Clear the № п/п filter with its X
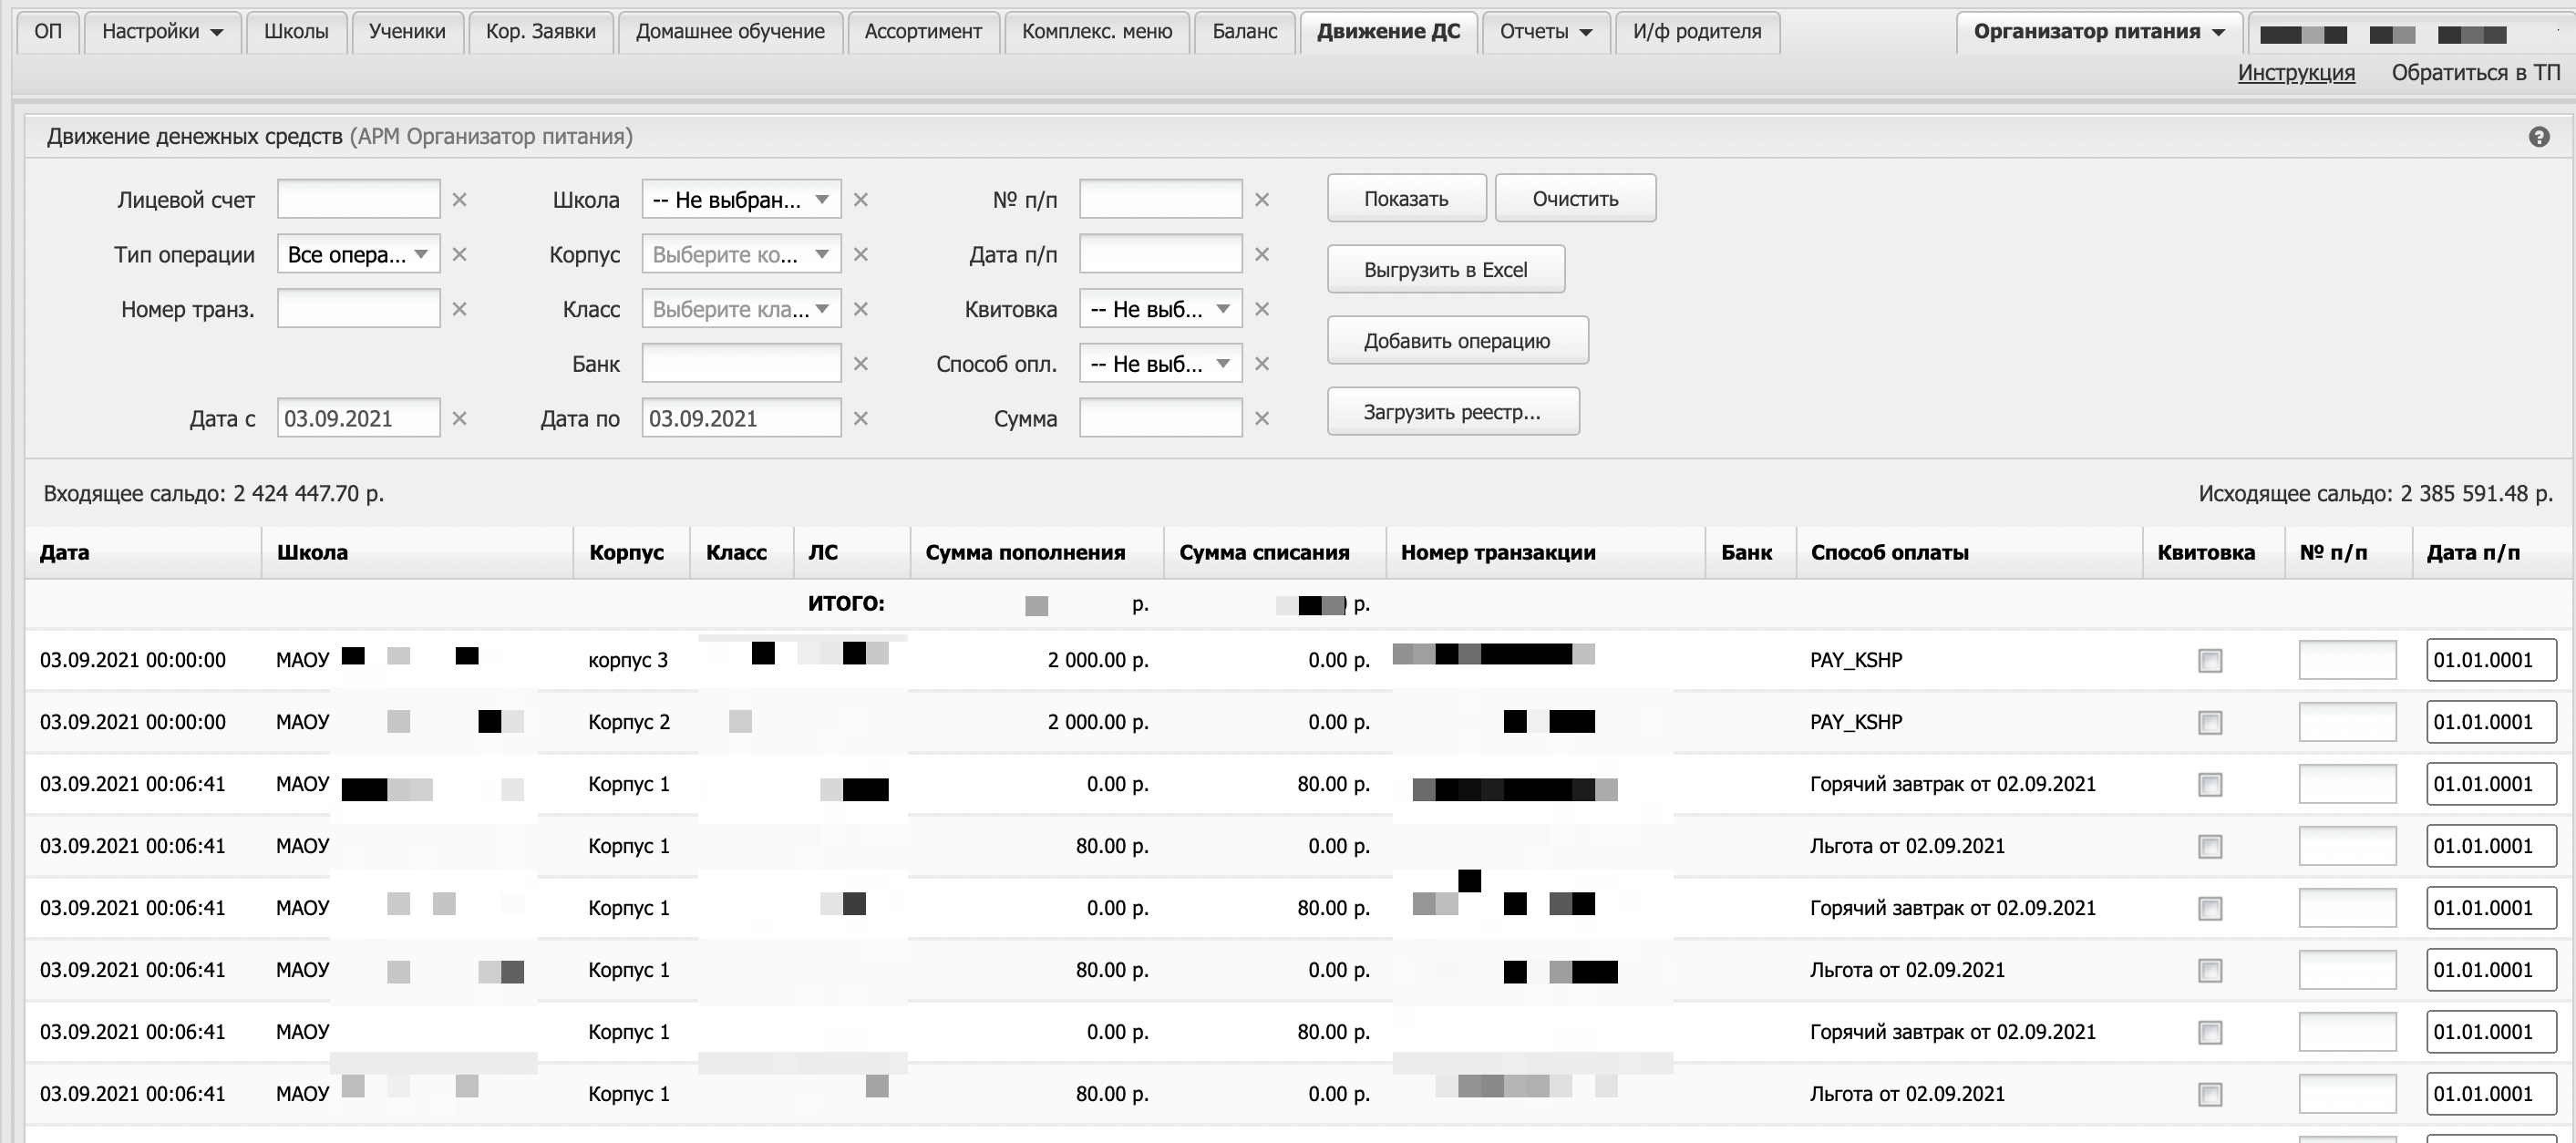Viewport: 2576px width, 1143px height. [1262, 200]
